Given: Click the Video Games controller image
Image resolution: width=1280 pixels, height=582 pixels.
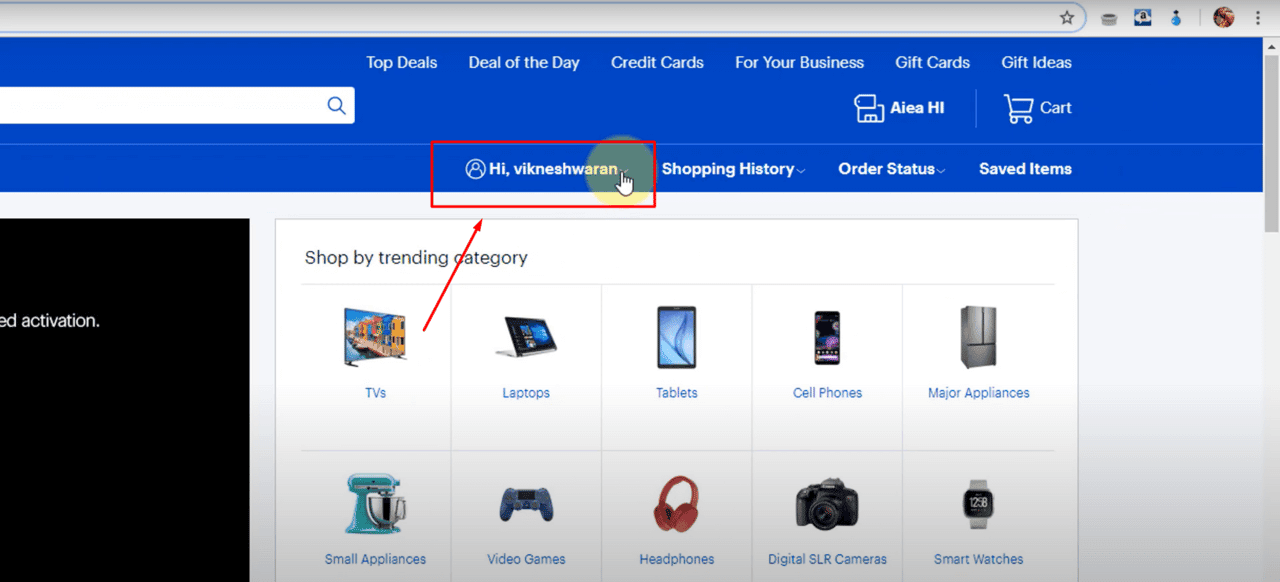Looking at the screenshot, I should coord(526,505).
